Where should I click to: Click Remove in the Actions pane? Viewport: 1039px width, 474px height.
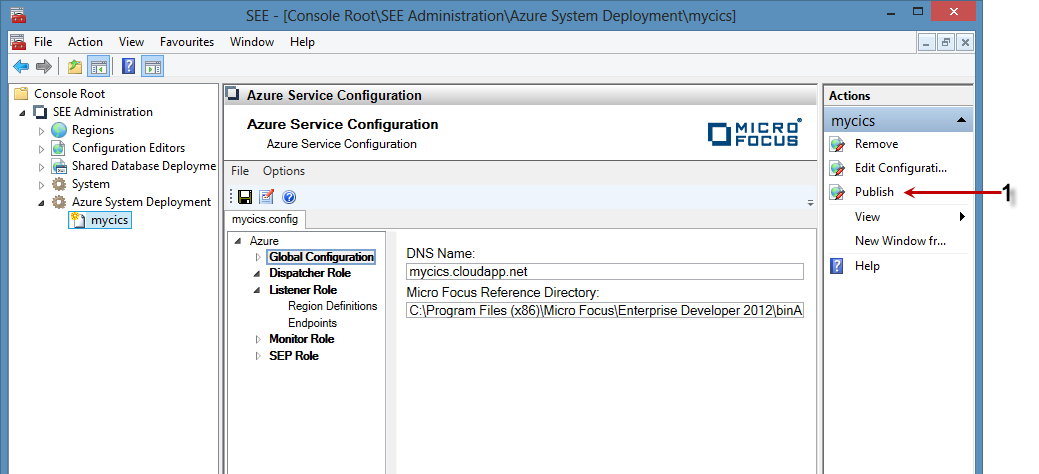[x=876, y=144]
